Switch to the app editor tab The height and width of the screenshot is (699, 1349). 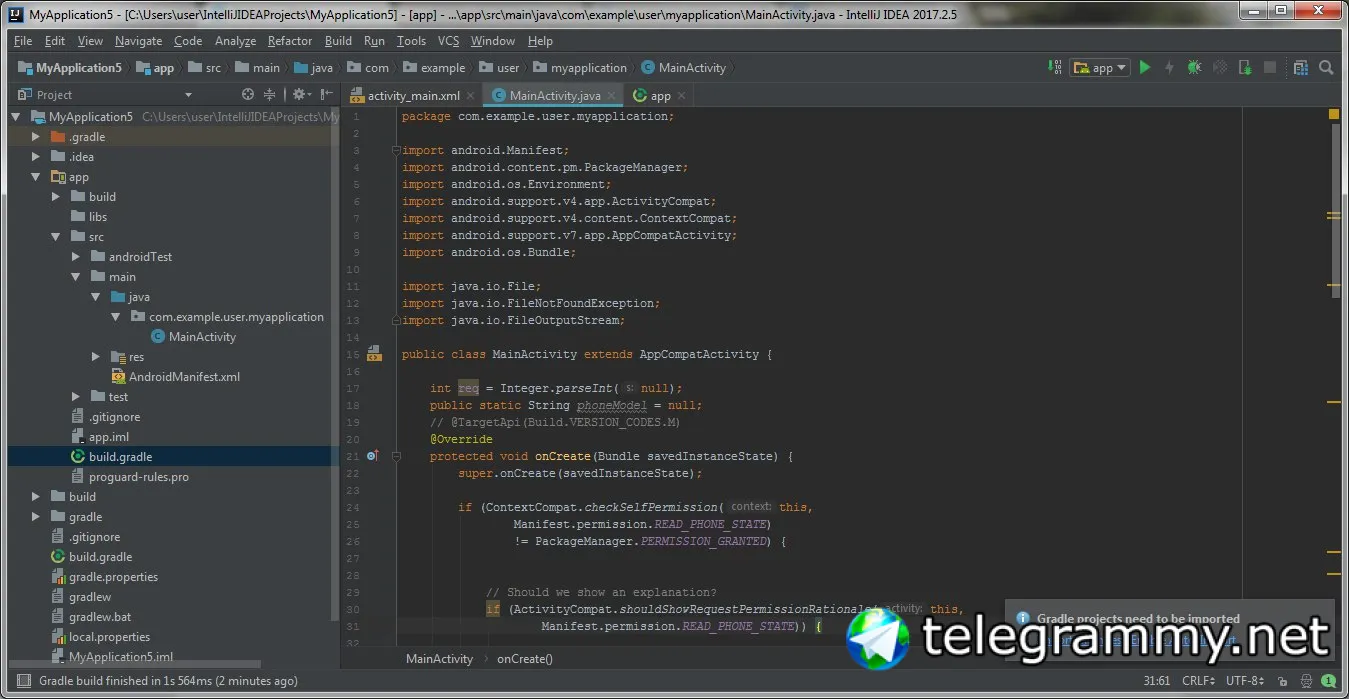pos(660,96)
